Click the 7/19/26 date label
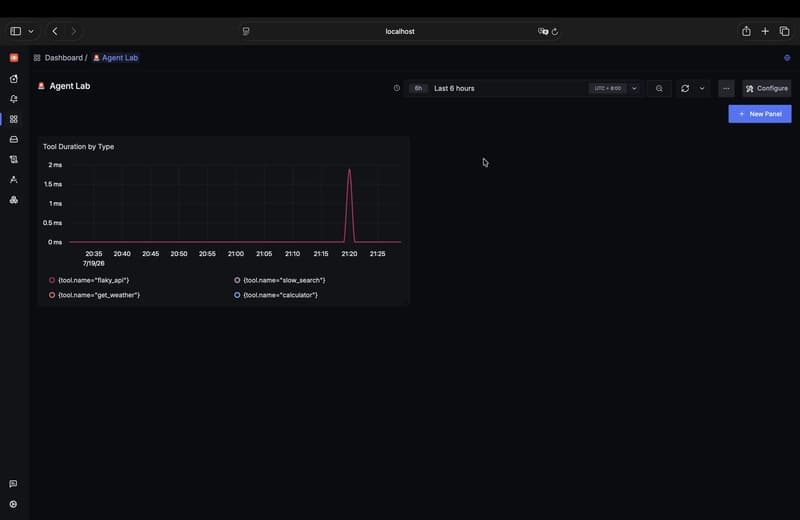 (x=93, y=263)
